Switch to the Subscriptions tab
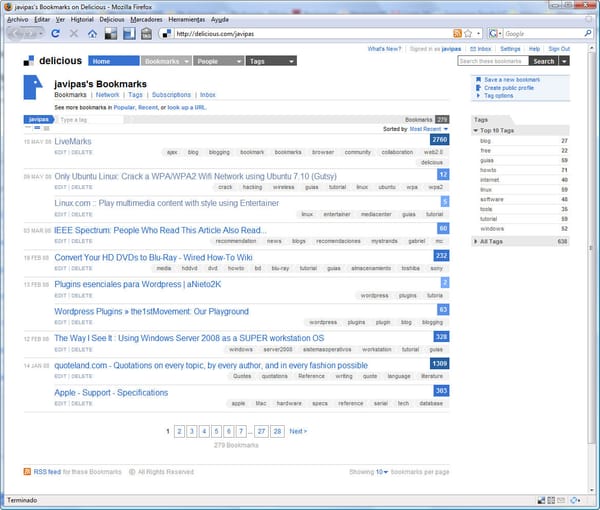This screenshot has height=510, width=600. tap(171, 95)
